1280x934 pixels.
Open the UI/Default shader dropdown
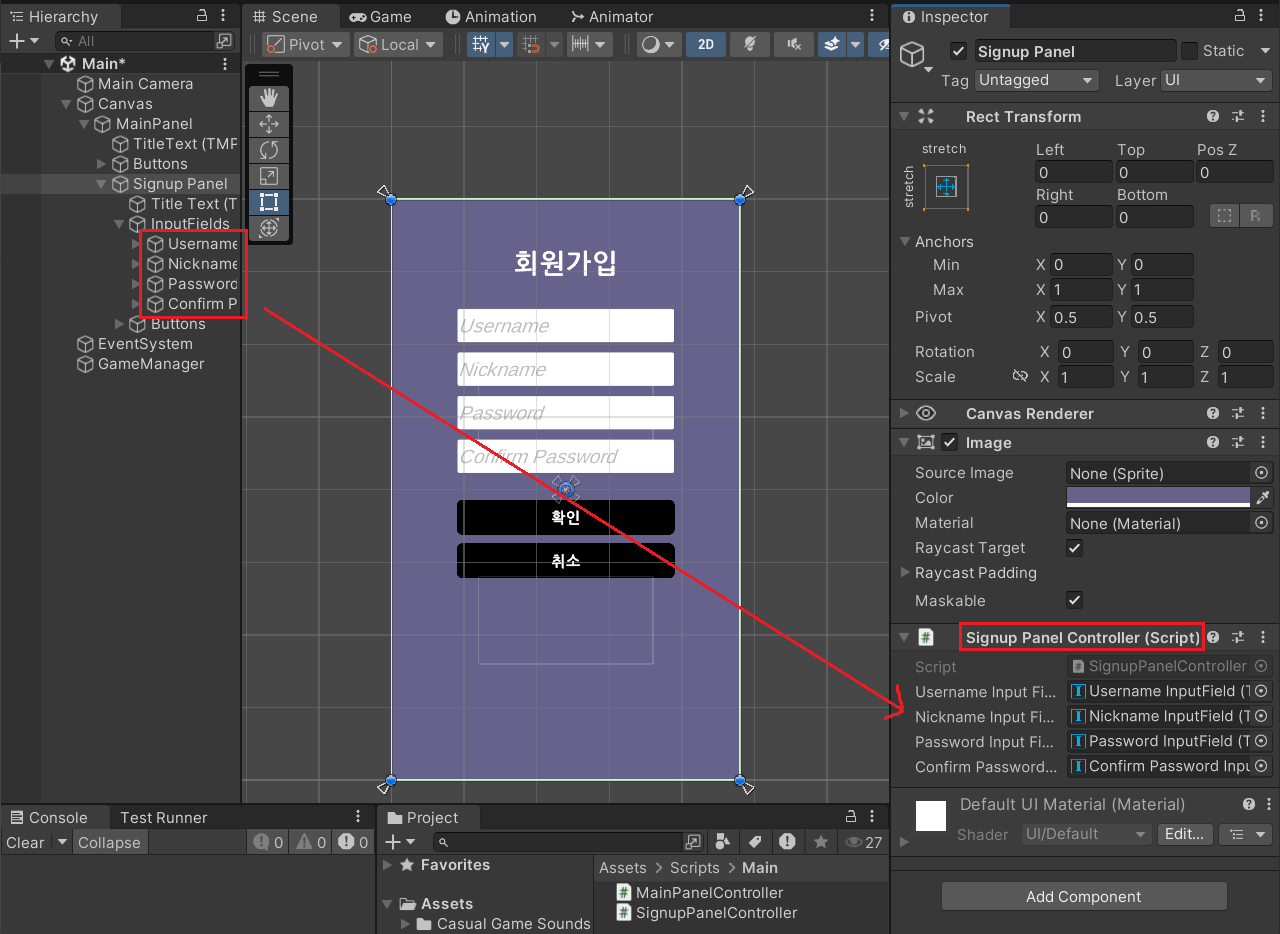tap(1086, 833)
